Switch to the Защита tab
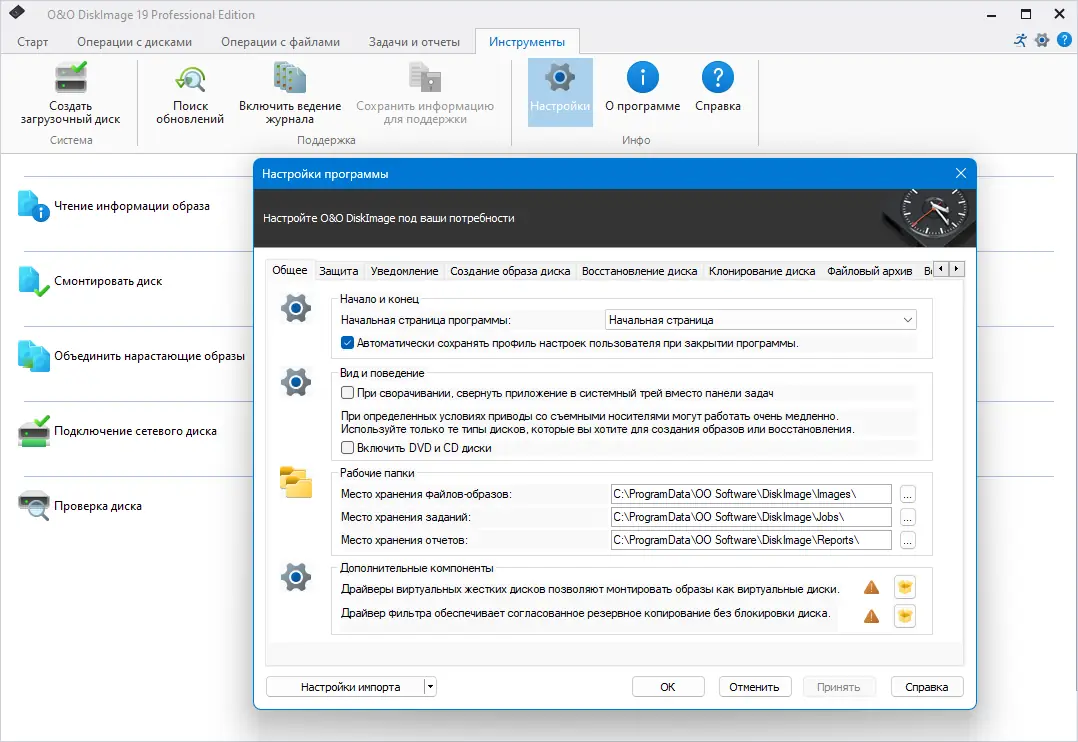The image size is (1078, 742). 339,269
